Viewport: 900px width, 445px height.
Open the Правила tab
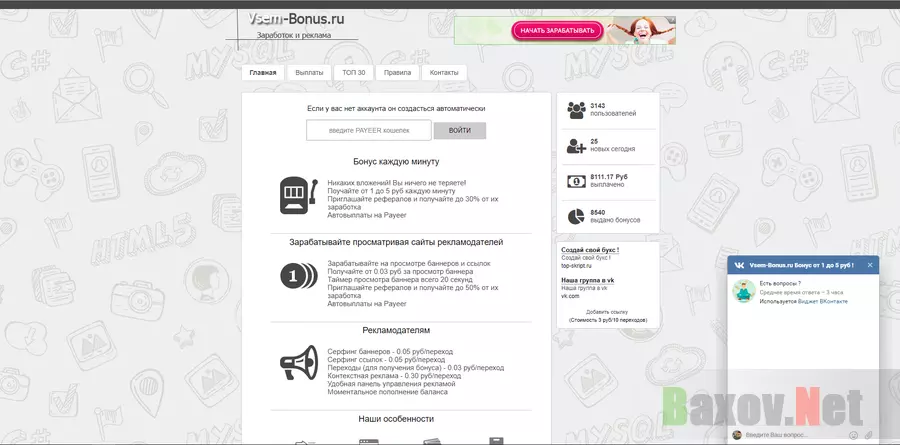tap(397, 73)
